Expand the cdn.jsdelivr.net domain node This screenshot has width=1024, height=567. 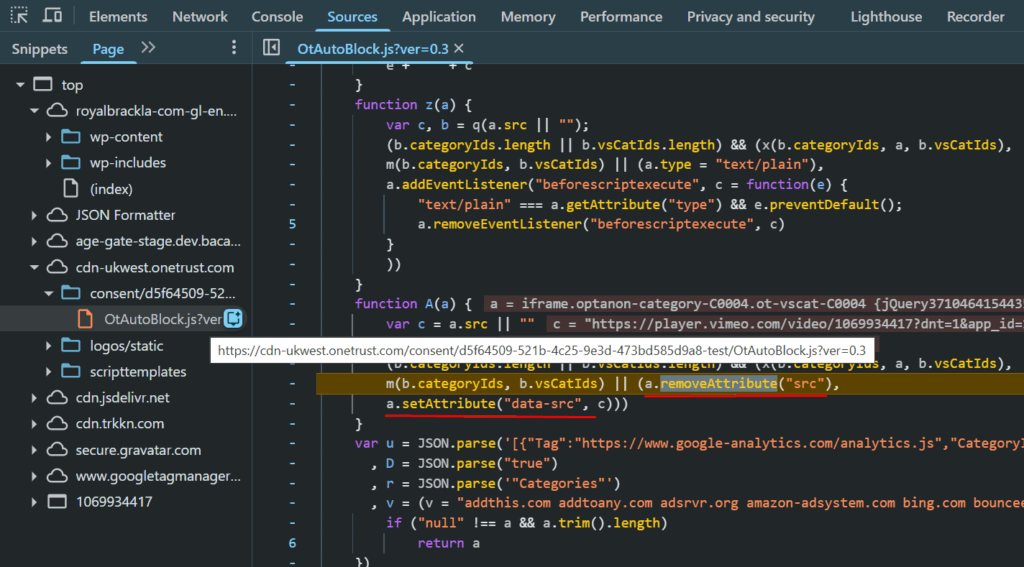tap(35, 398)
